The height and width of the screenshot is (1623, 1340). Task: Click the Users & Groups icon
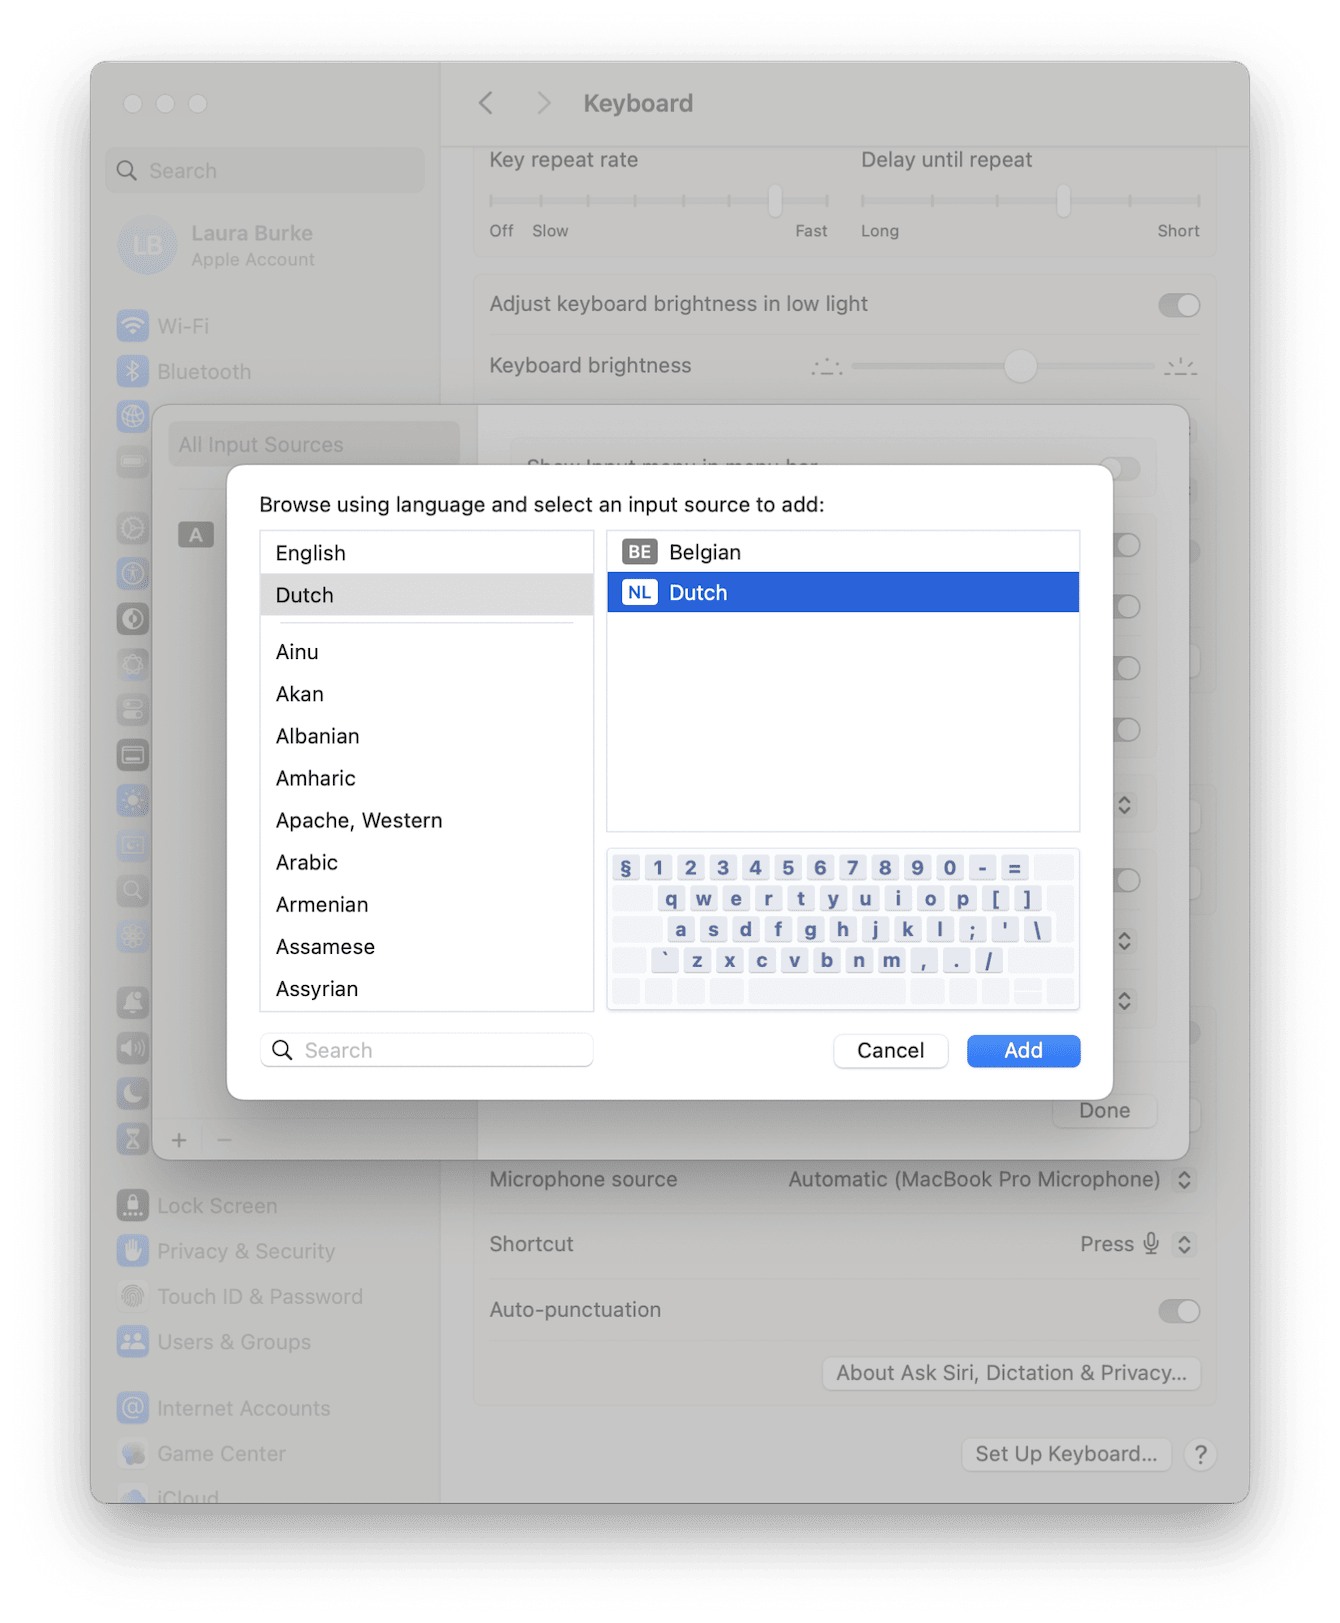132,1341
